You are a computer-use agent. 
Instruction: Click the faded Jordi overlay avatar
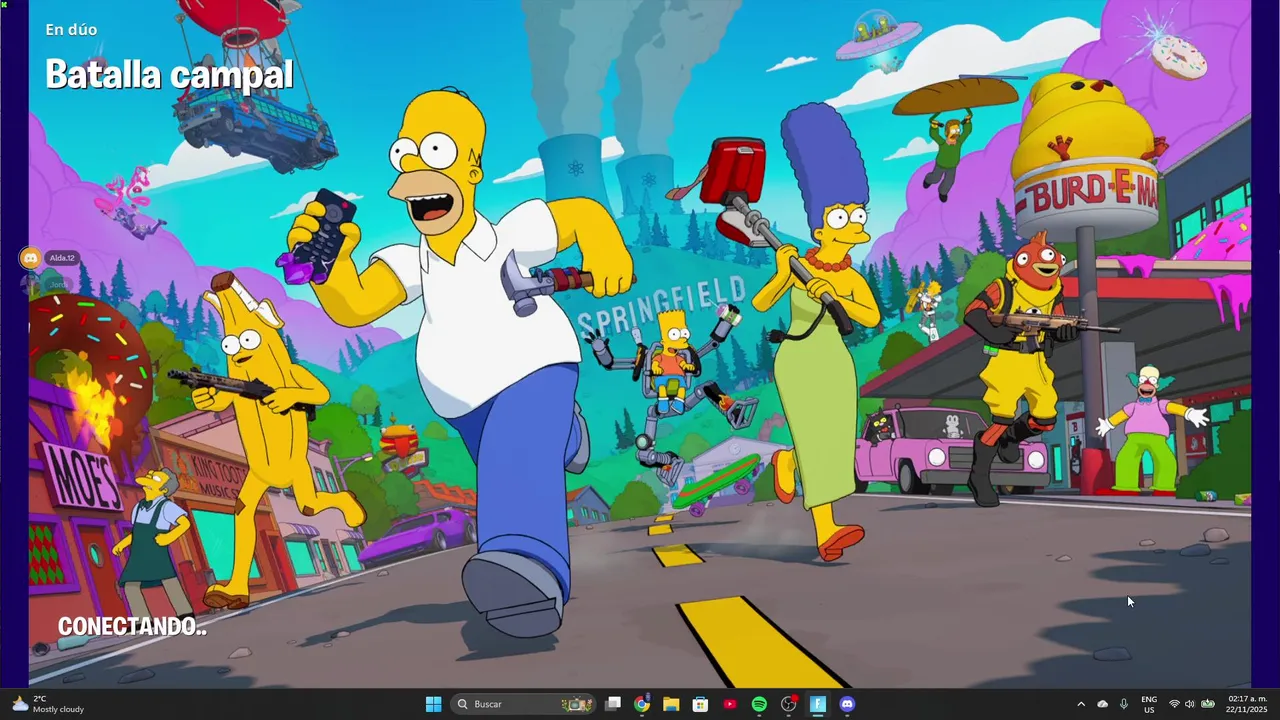[x=30, y=284]
